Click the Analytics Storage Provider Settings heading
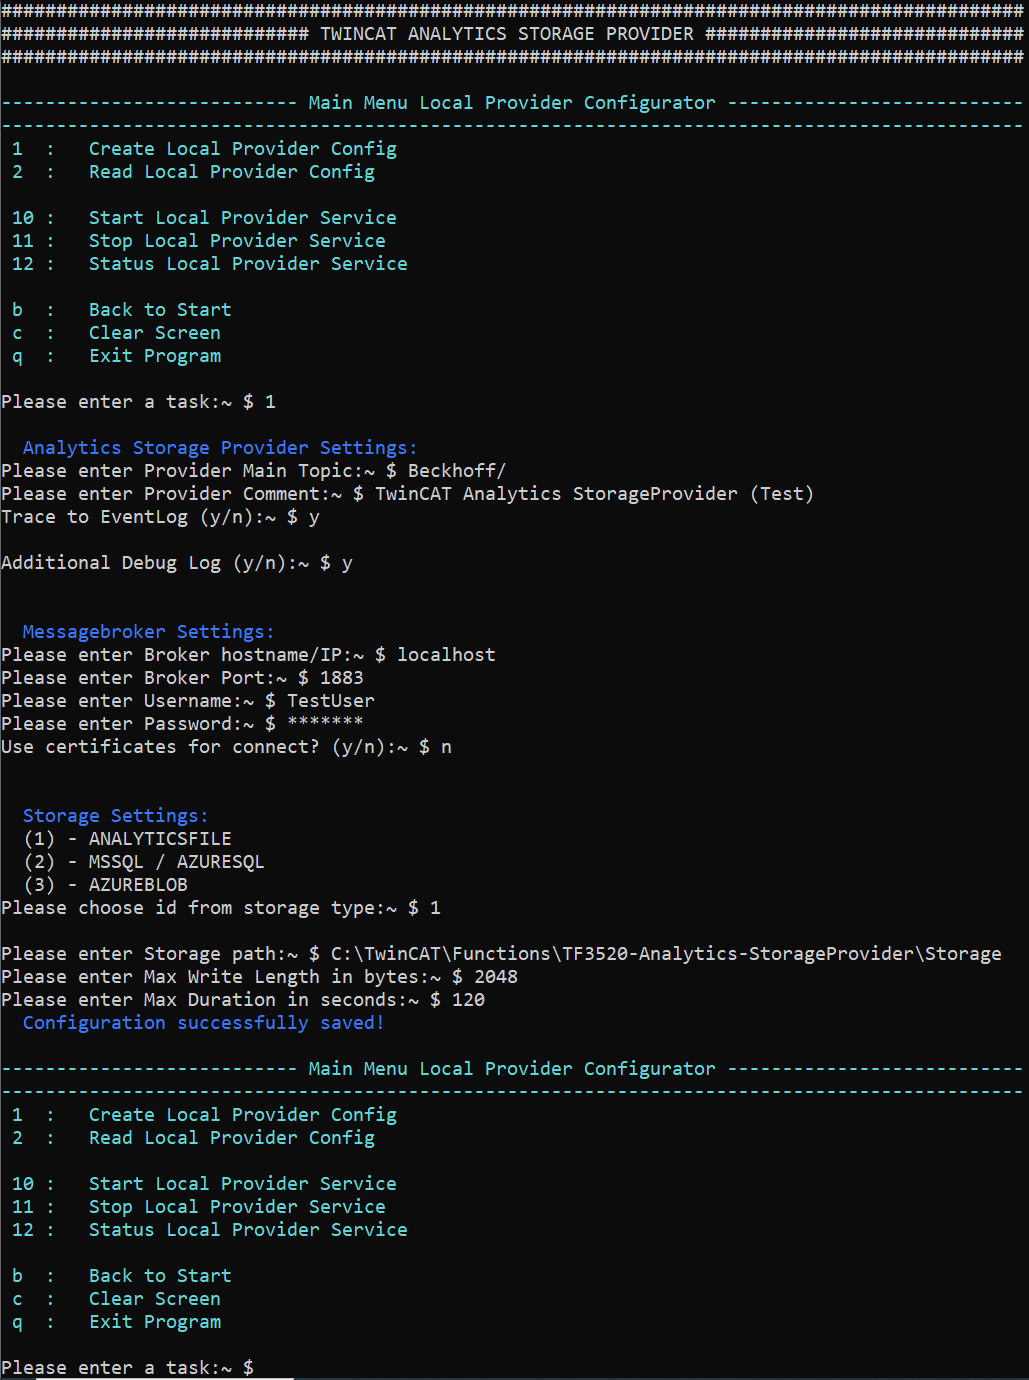 pos(220,448)
